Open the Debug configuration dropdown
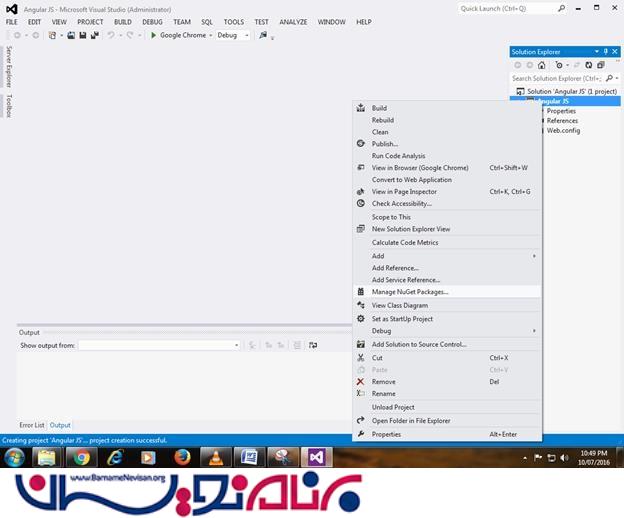This screenshot has height=518, width=624. [233, 35]
